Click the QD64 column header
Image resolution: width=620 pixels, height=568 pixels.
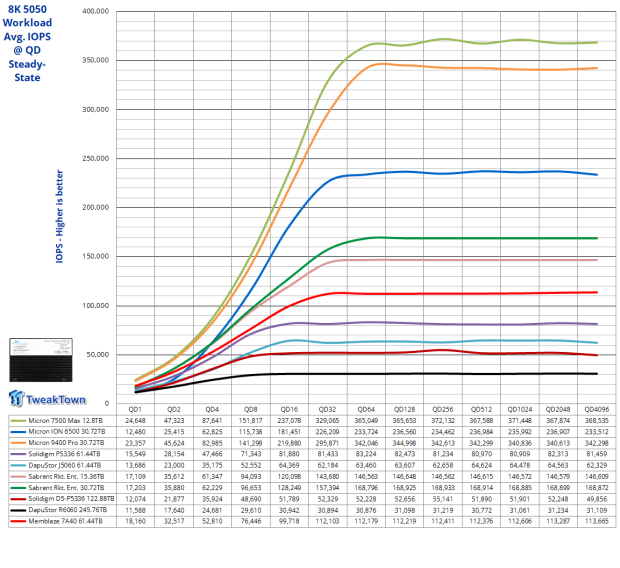tap(366, 409)
